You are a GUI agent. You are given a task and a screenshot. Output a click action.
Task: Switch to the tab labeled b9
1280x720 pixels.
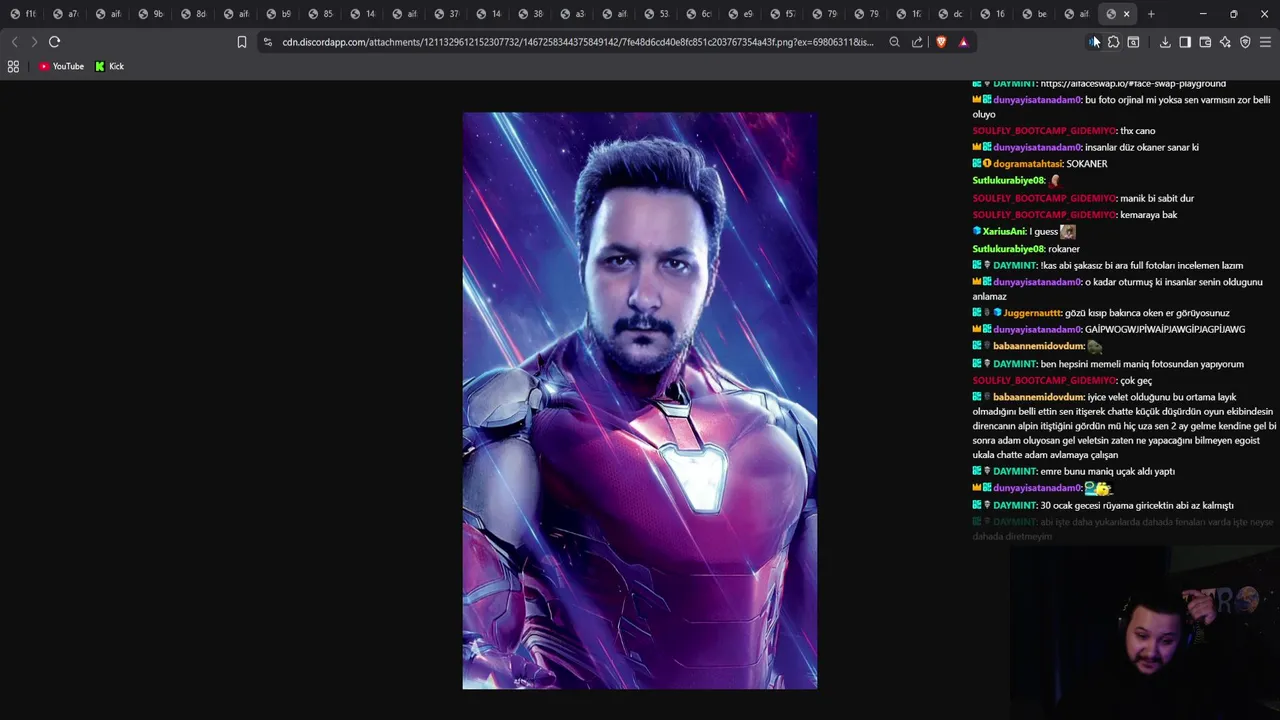coord(278,14)
